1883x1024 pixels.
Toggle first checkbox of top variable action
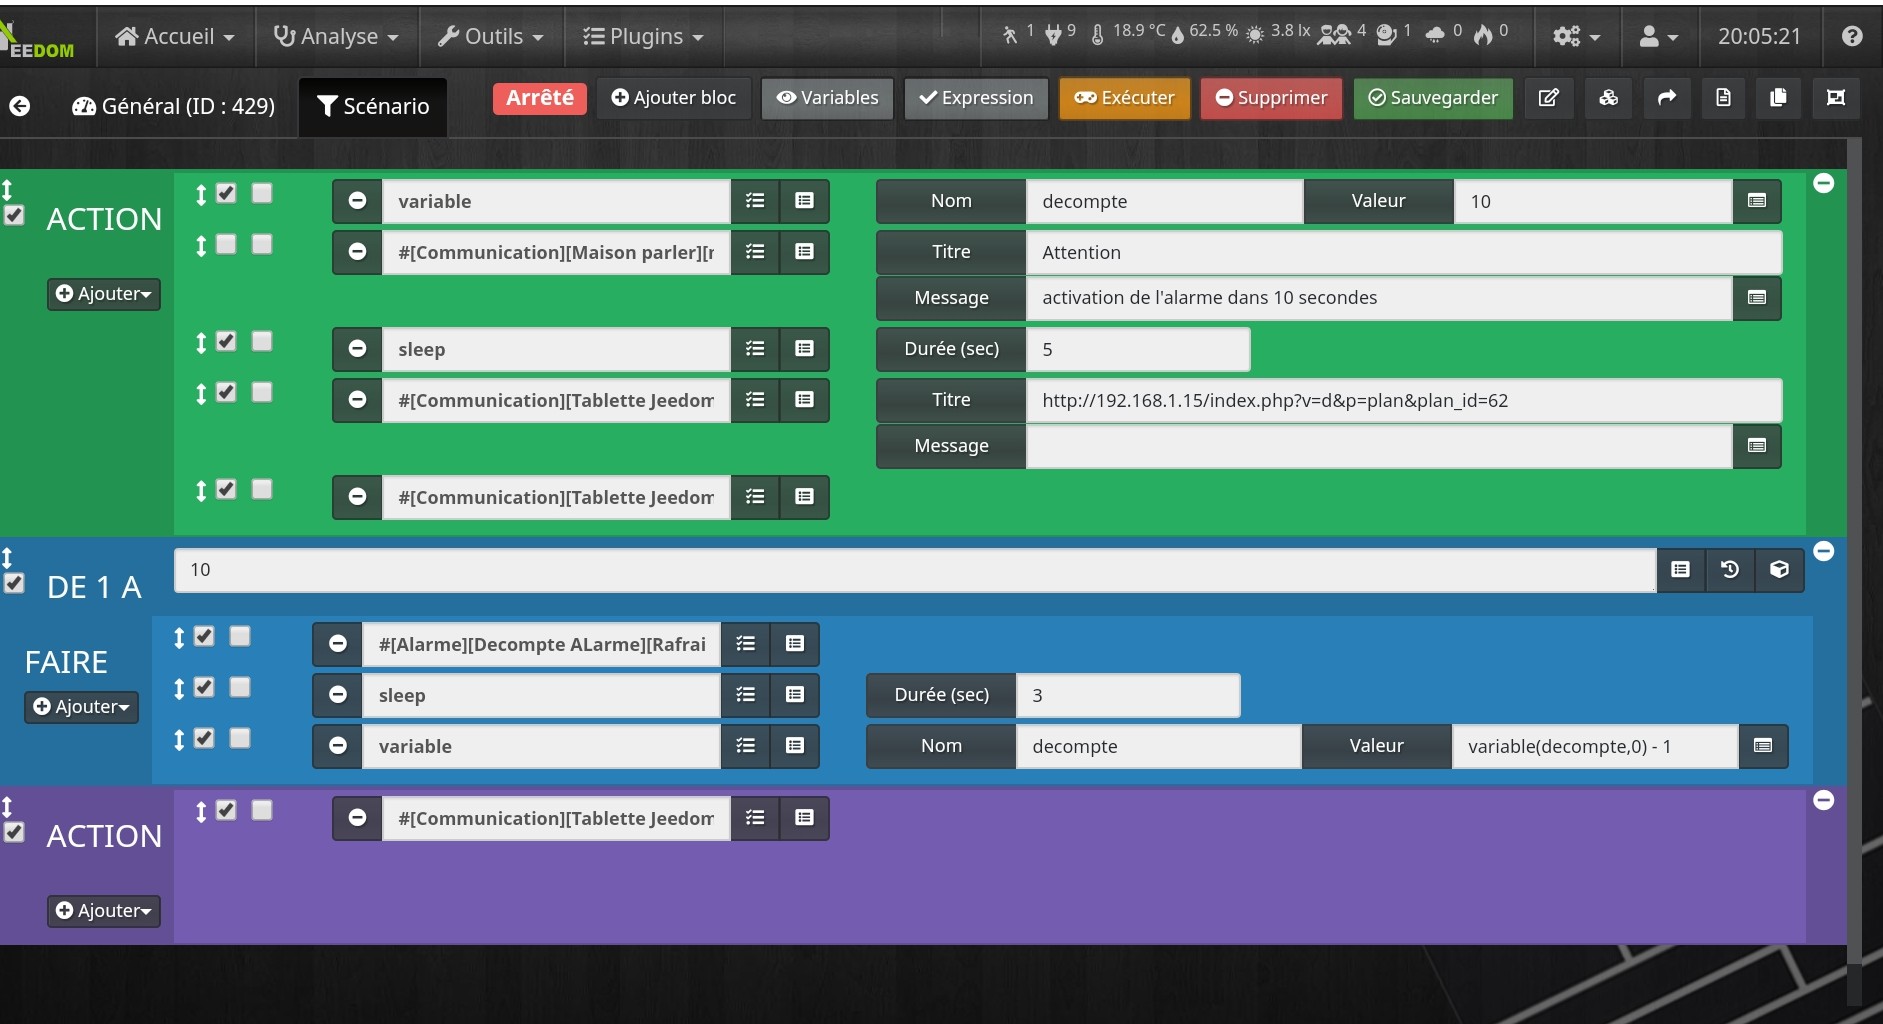coord(227,193)
